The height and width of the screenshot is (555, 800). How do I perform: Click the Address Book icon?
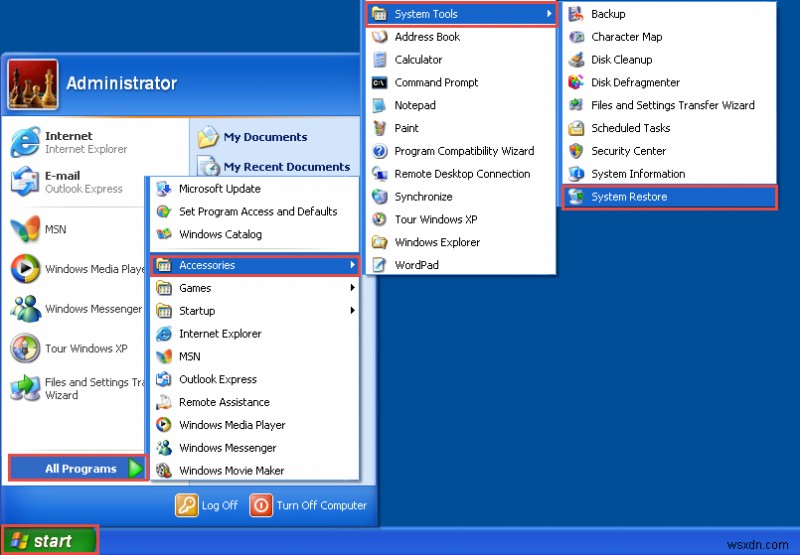click(379, 37)
